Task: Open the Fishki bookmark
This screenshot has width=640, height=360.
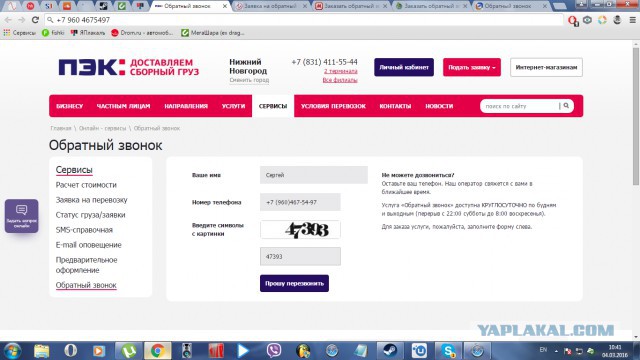Action: (x=53, y=33)
